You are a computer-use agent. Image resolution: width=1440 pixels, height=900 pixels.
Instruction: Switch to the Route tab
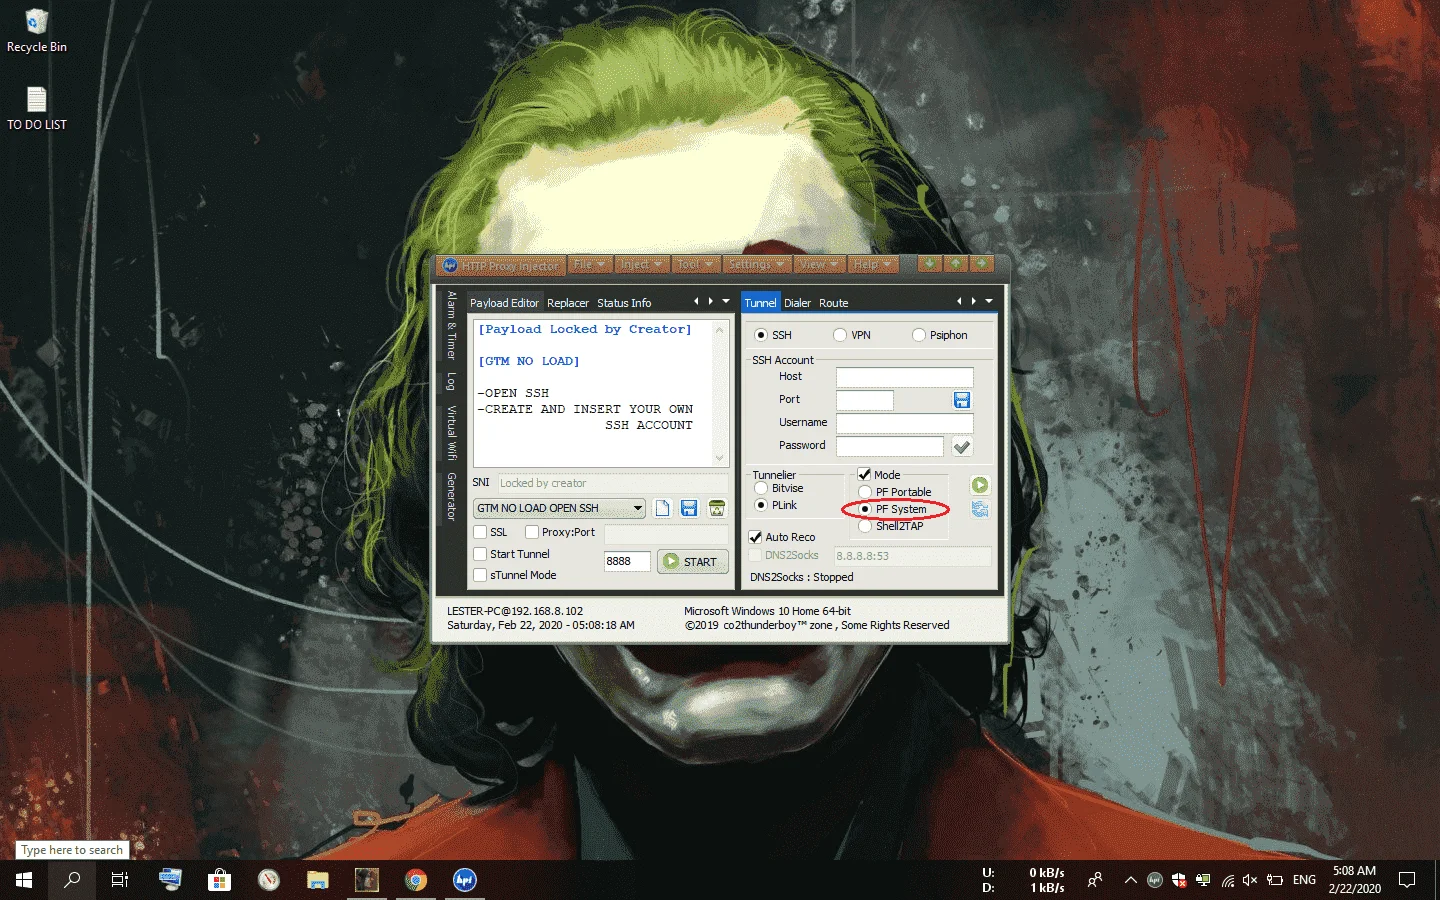coord(833,303)
